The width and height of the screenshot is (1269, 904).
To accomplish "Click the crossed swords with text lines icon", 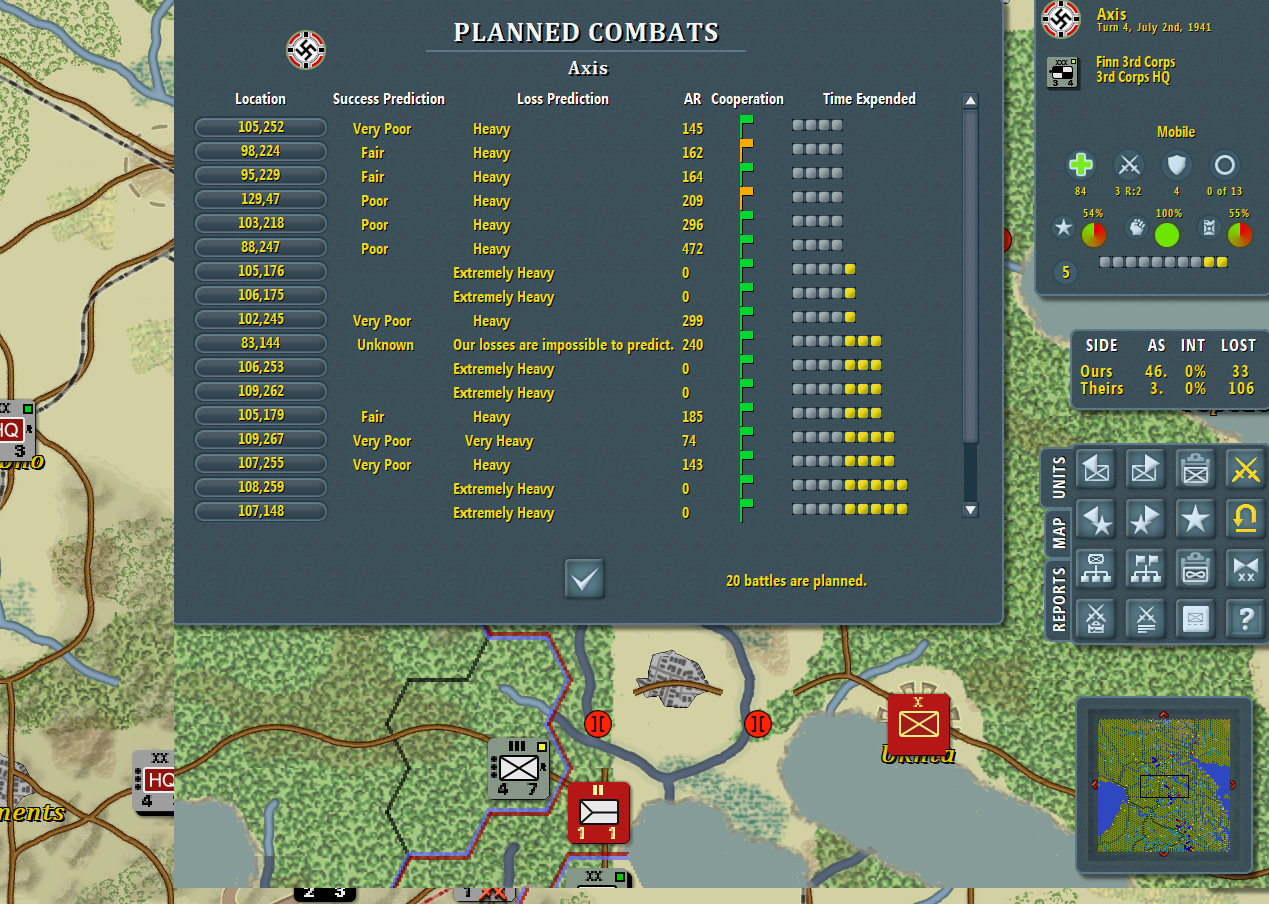I will click(x=1147, y=619).
